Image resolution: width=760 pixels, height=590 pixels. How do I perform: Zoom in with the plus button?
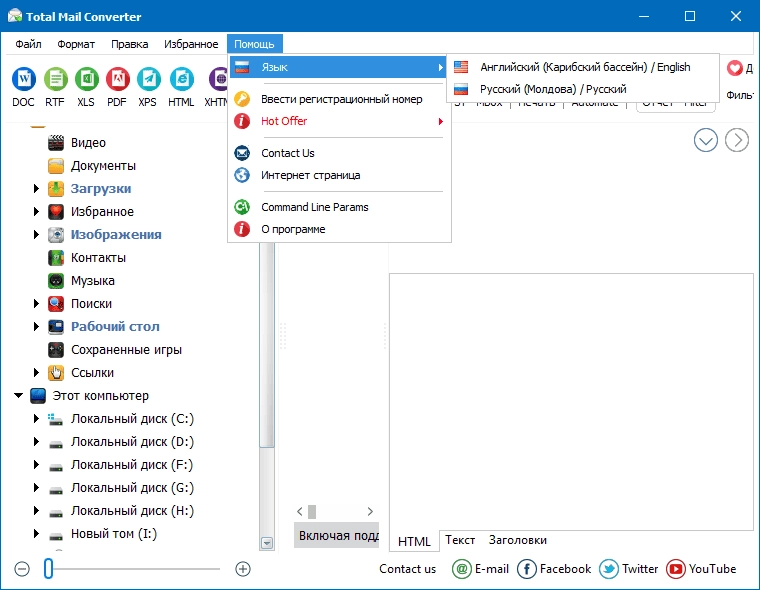[x=243, y=569]
